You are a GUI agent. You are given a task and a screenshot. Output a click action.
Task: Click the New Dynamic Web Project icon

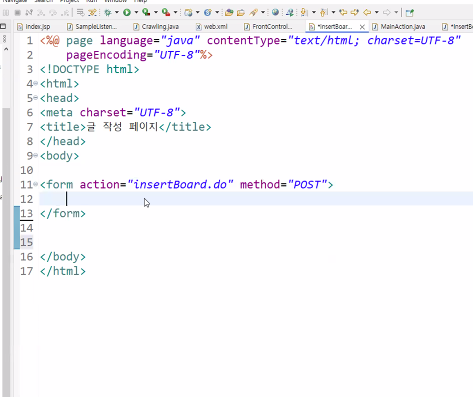coord(188,13)
